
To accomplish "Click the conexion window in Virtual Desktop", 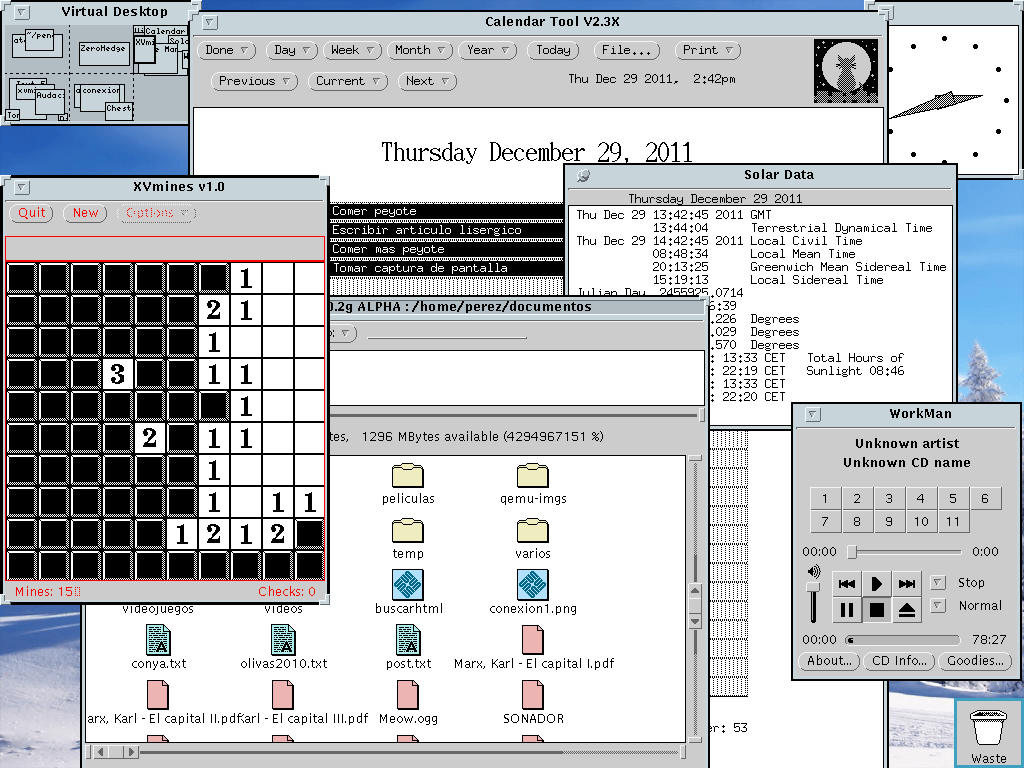I will click(99, 98).
